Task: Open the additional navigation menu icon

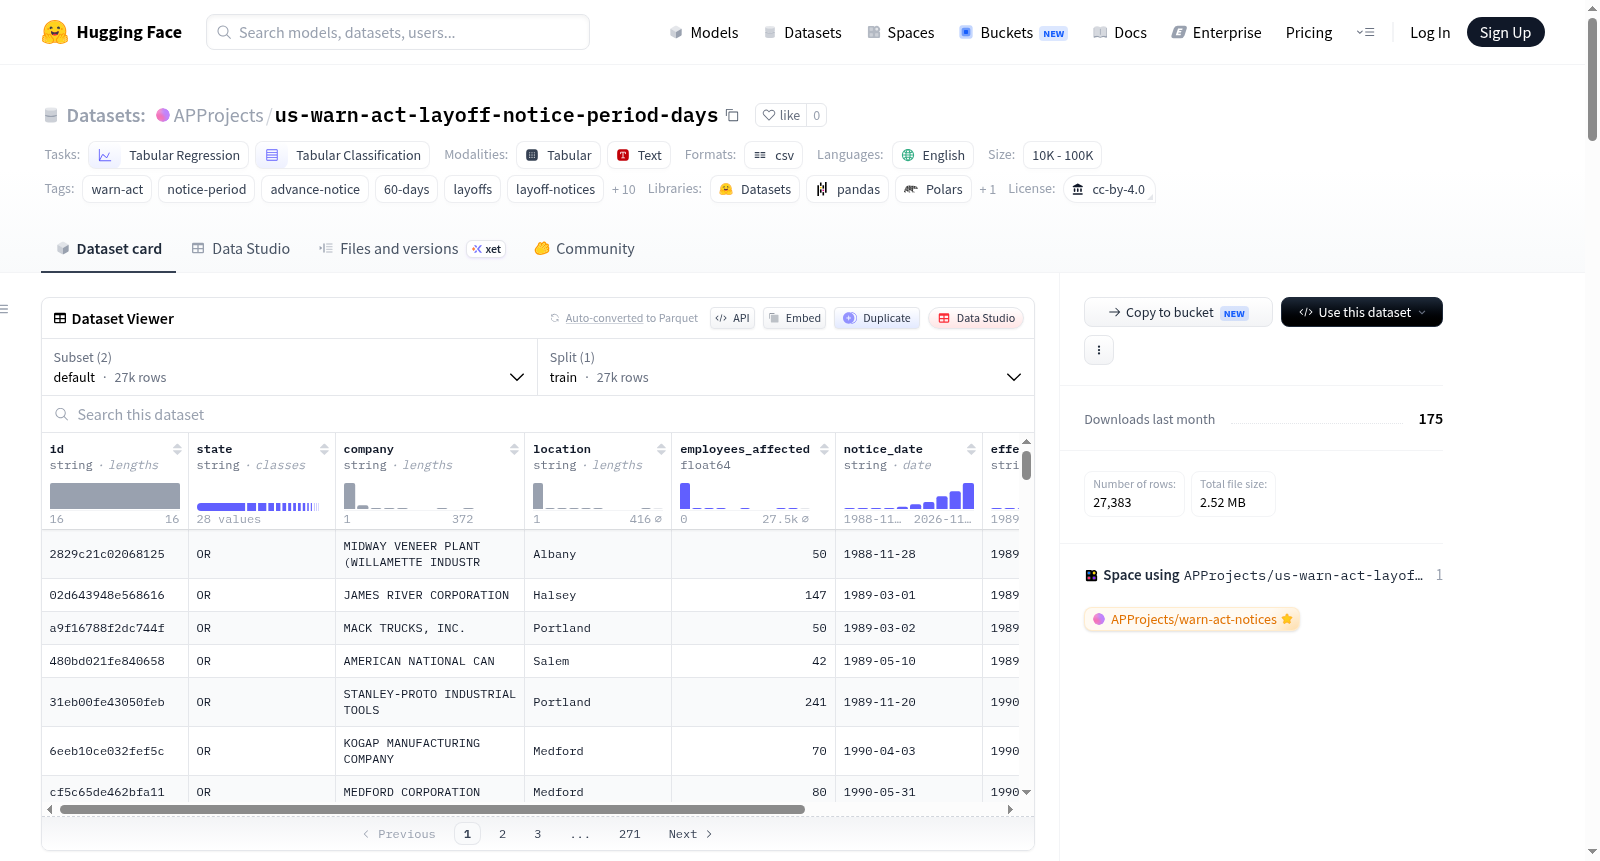Action: pos(1365,32)
